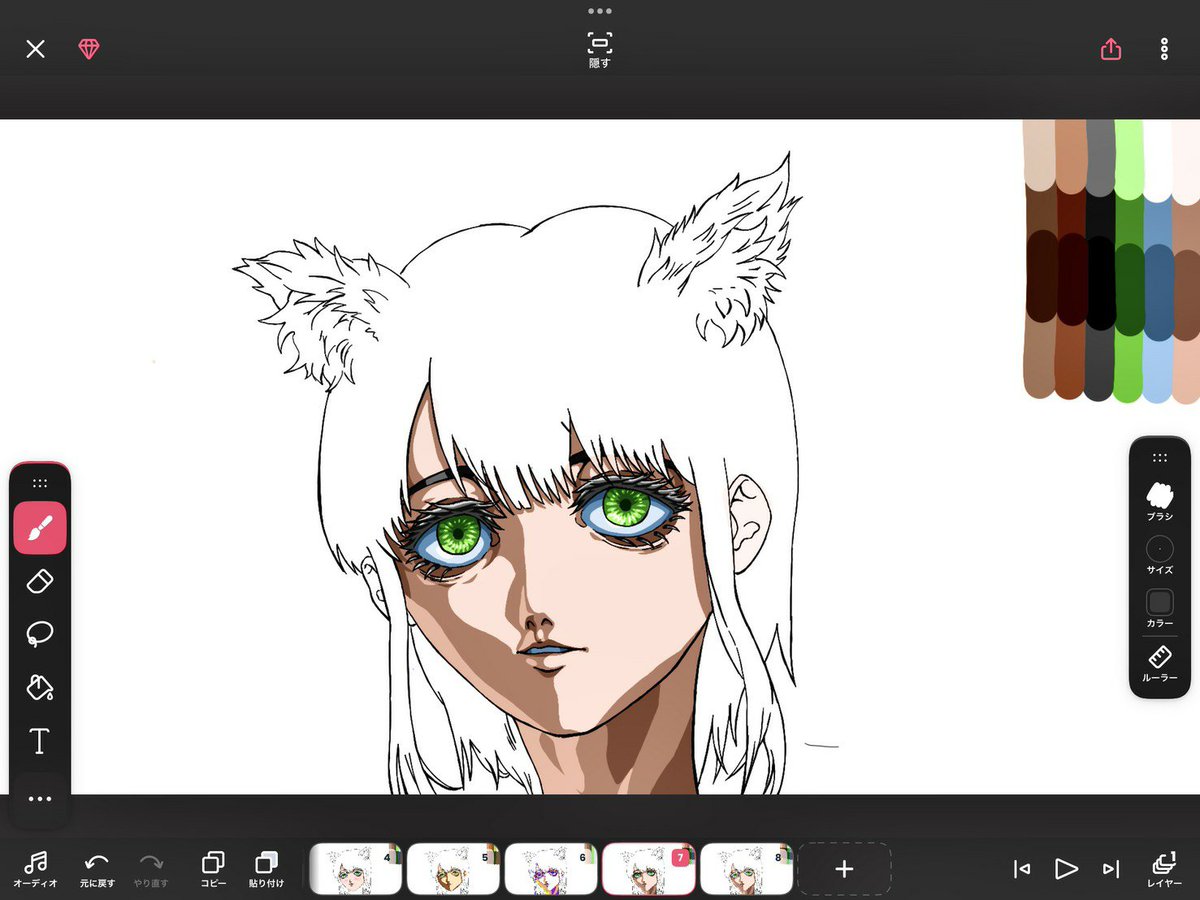The image size is (1200, 900).
Task: Select frame 8 in the timeline
Action: pyautogui.click(x=747, y=868)
